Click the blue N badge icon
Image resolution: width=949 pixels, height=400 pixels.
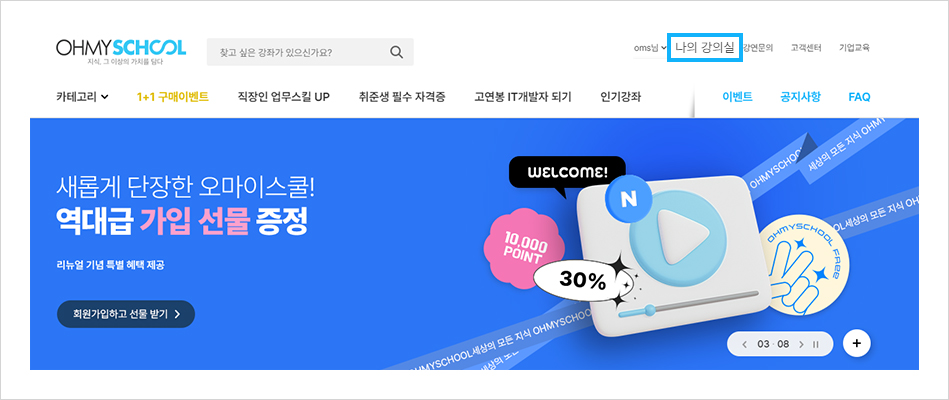(628, 198)
